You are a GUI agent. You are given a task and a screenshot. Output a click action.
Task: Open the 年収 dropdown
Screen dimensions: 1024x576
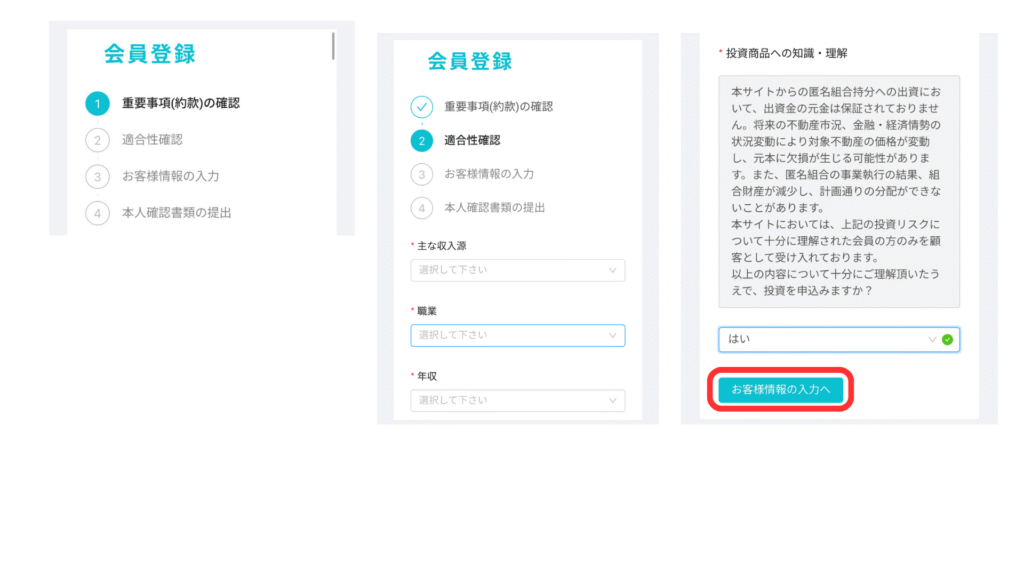[x=518, y=400]
